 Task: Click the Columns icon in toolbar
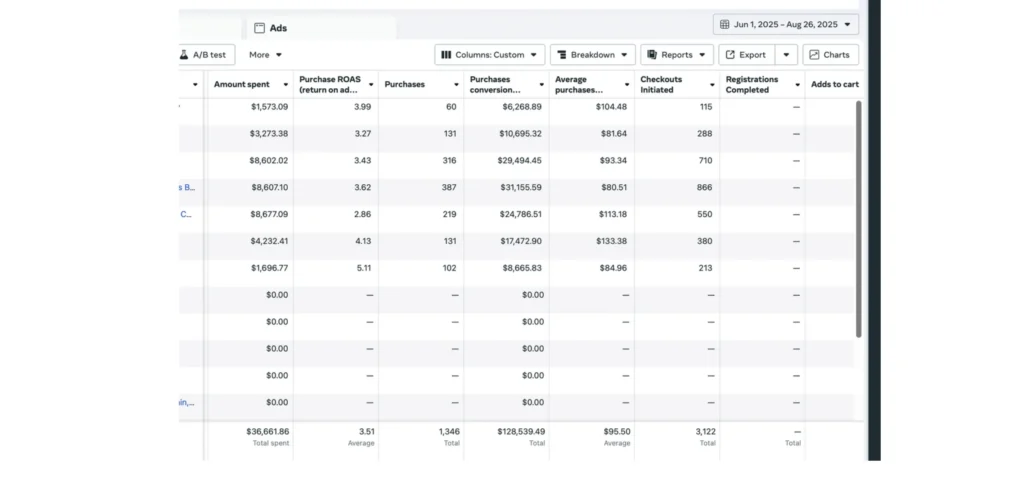coord(446,55)
